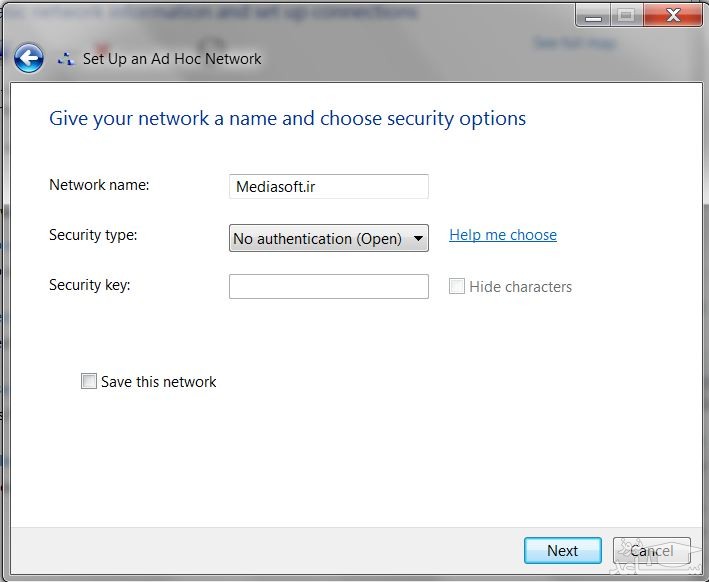Toggle the Hide characters checkbox
The height and width of the screenshot is (582, 709).
click(457, 286)
